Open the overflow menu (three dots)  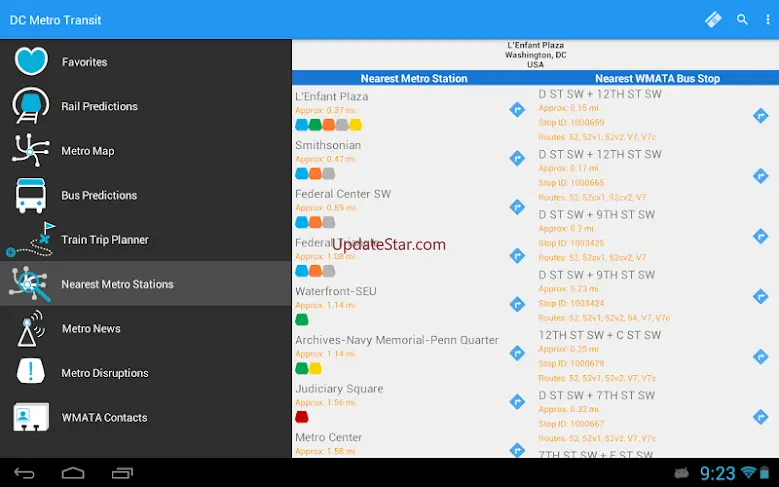point(768,19)
